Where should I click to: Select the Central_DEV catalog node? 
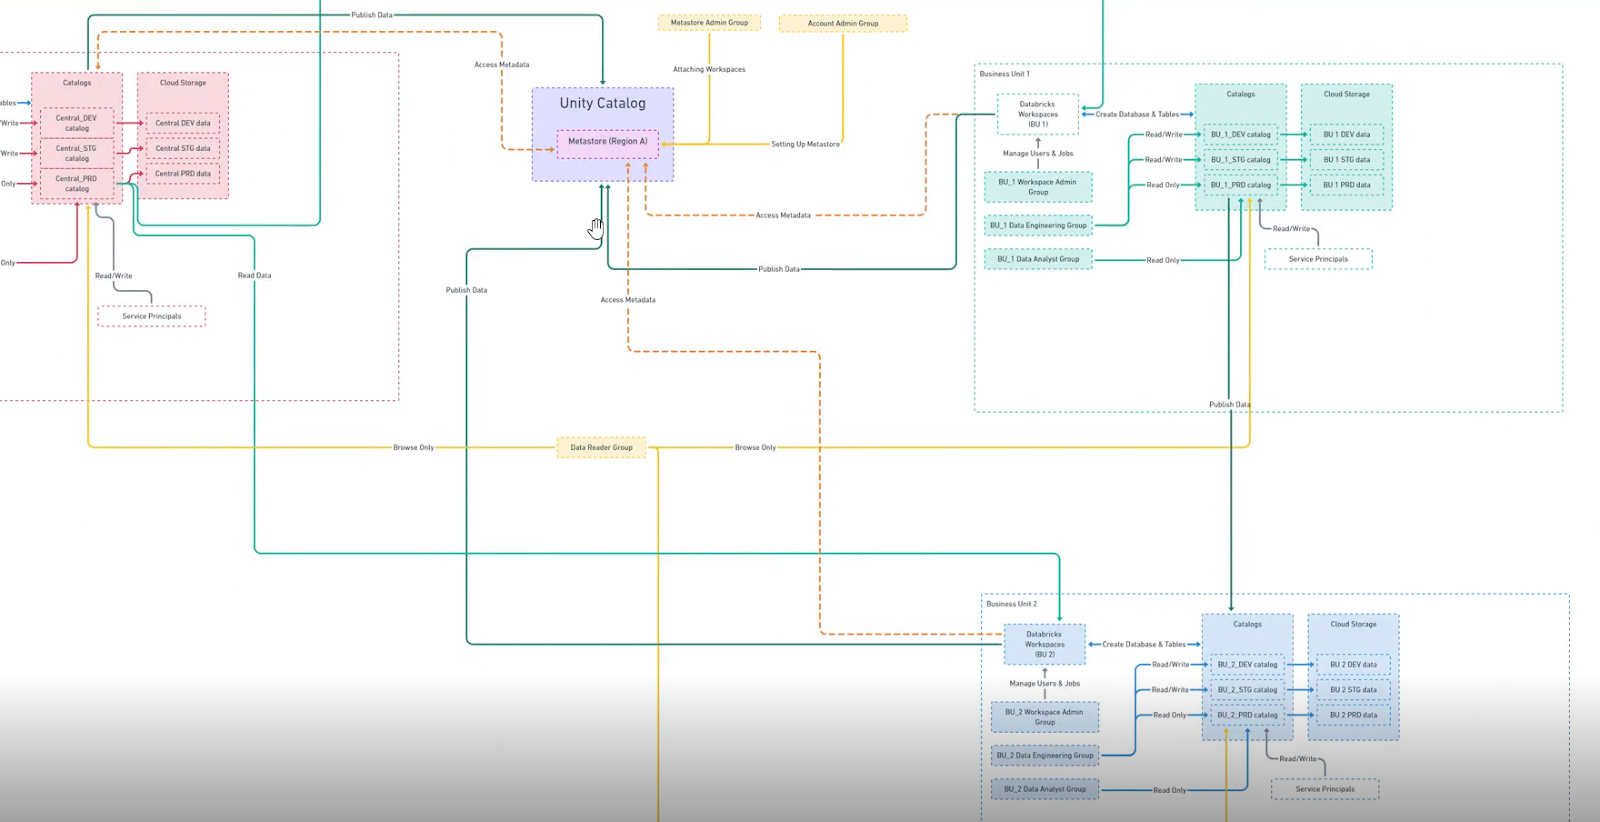(77, 123)
